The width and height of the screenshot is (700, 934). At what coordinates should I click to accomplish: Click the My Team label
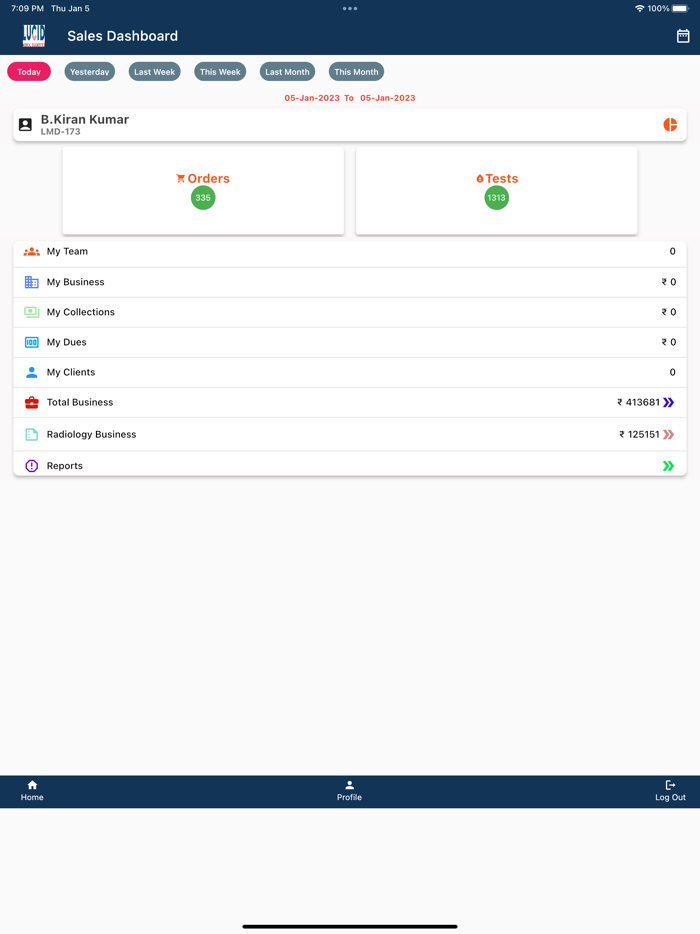tap(67, 251)
